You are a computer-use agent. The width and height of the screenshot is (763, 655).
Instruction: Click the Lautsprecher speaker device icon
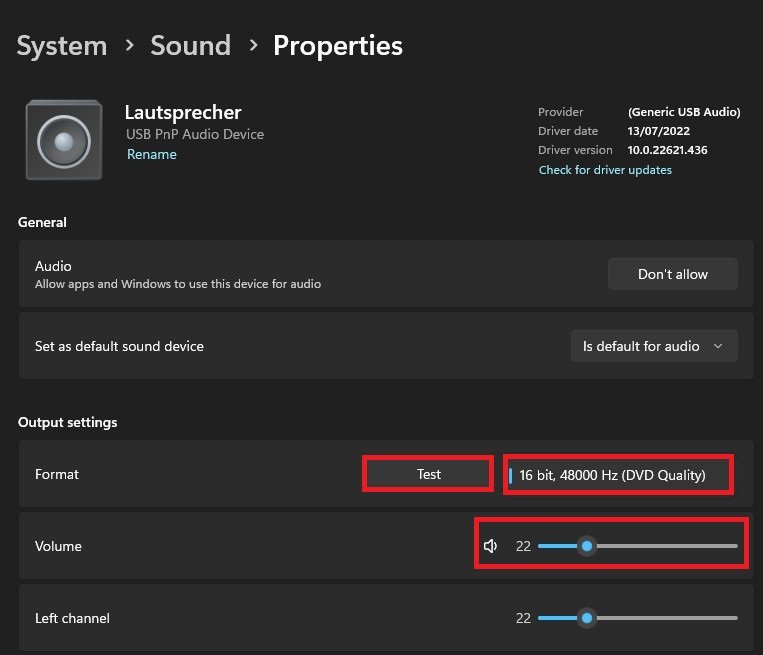(x=63, y=140)
